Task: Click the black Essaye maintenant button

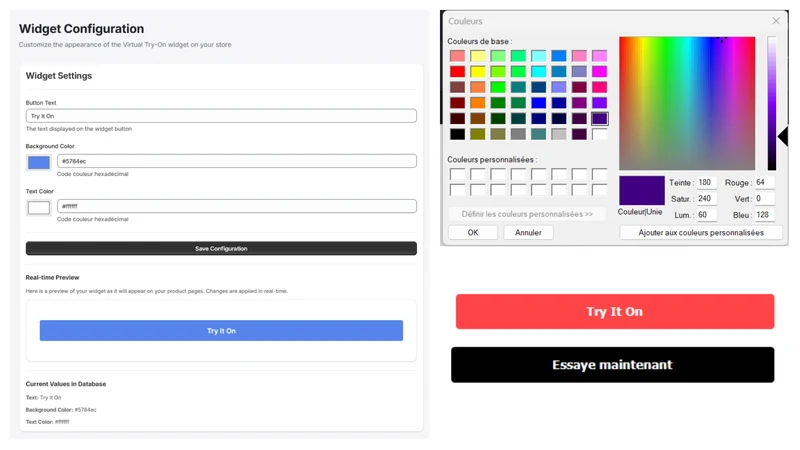Action: click(x=612, y=365)
